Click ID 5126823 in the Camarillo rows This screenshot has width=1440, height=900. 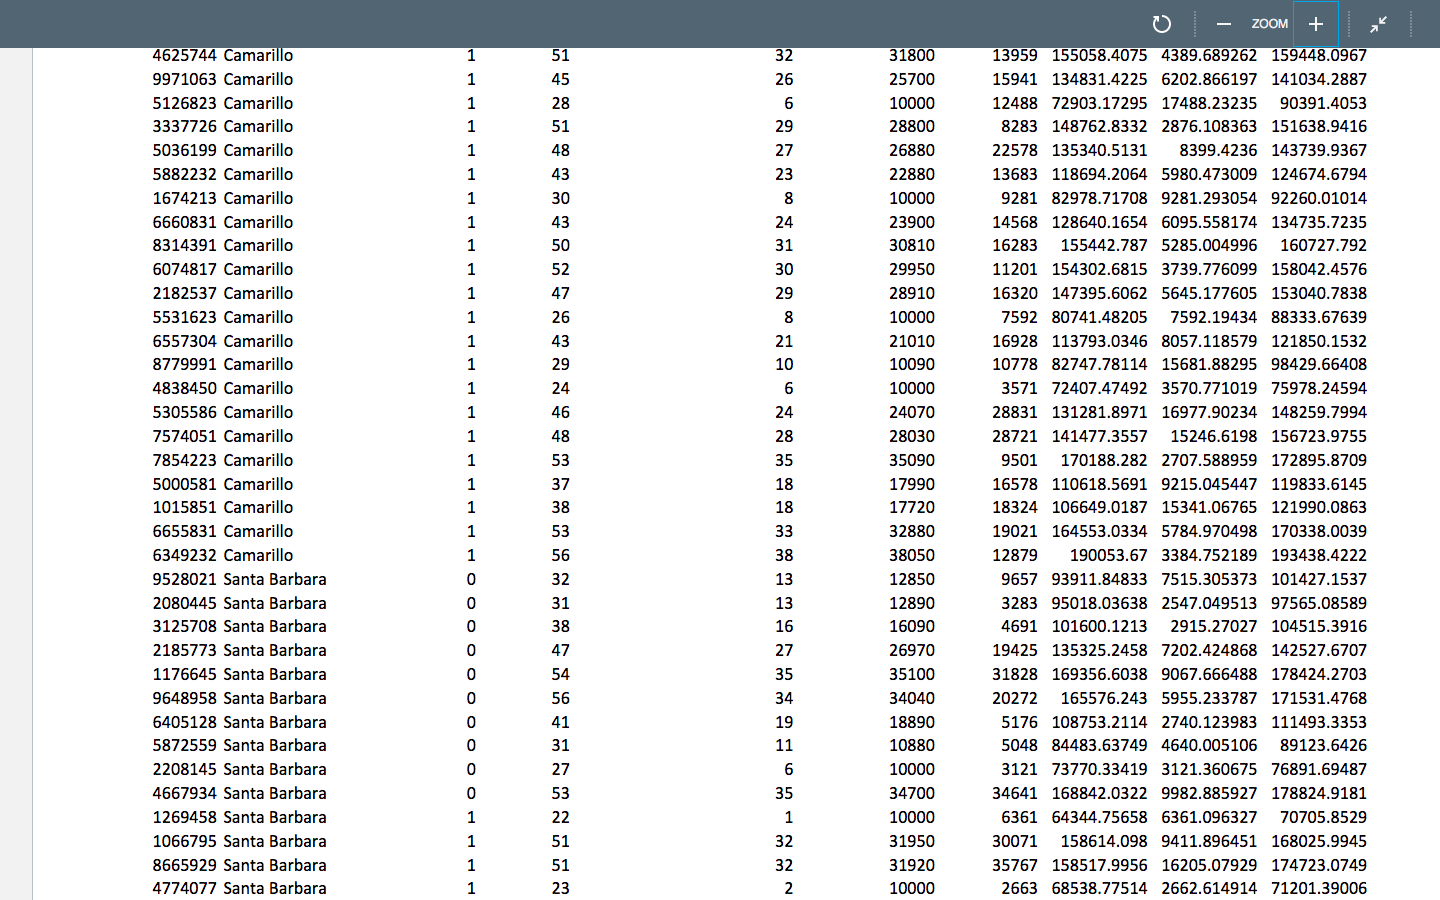coord(184,103)
